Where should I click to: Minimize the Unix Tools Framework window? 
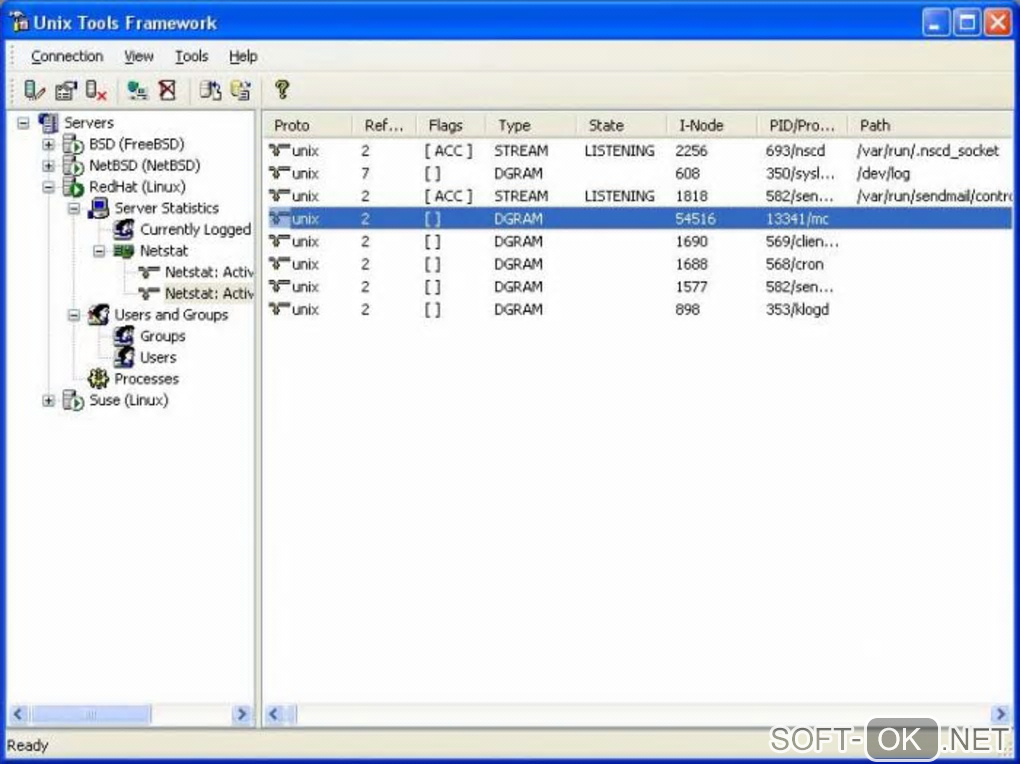(x=935, y=23)
